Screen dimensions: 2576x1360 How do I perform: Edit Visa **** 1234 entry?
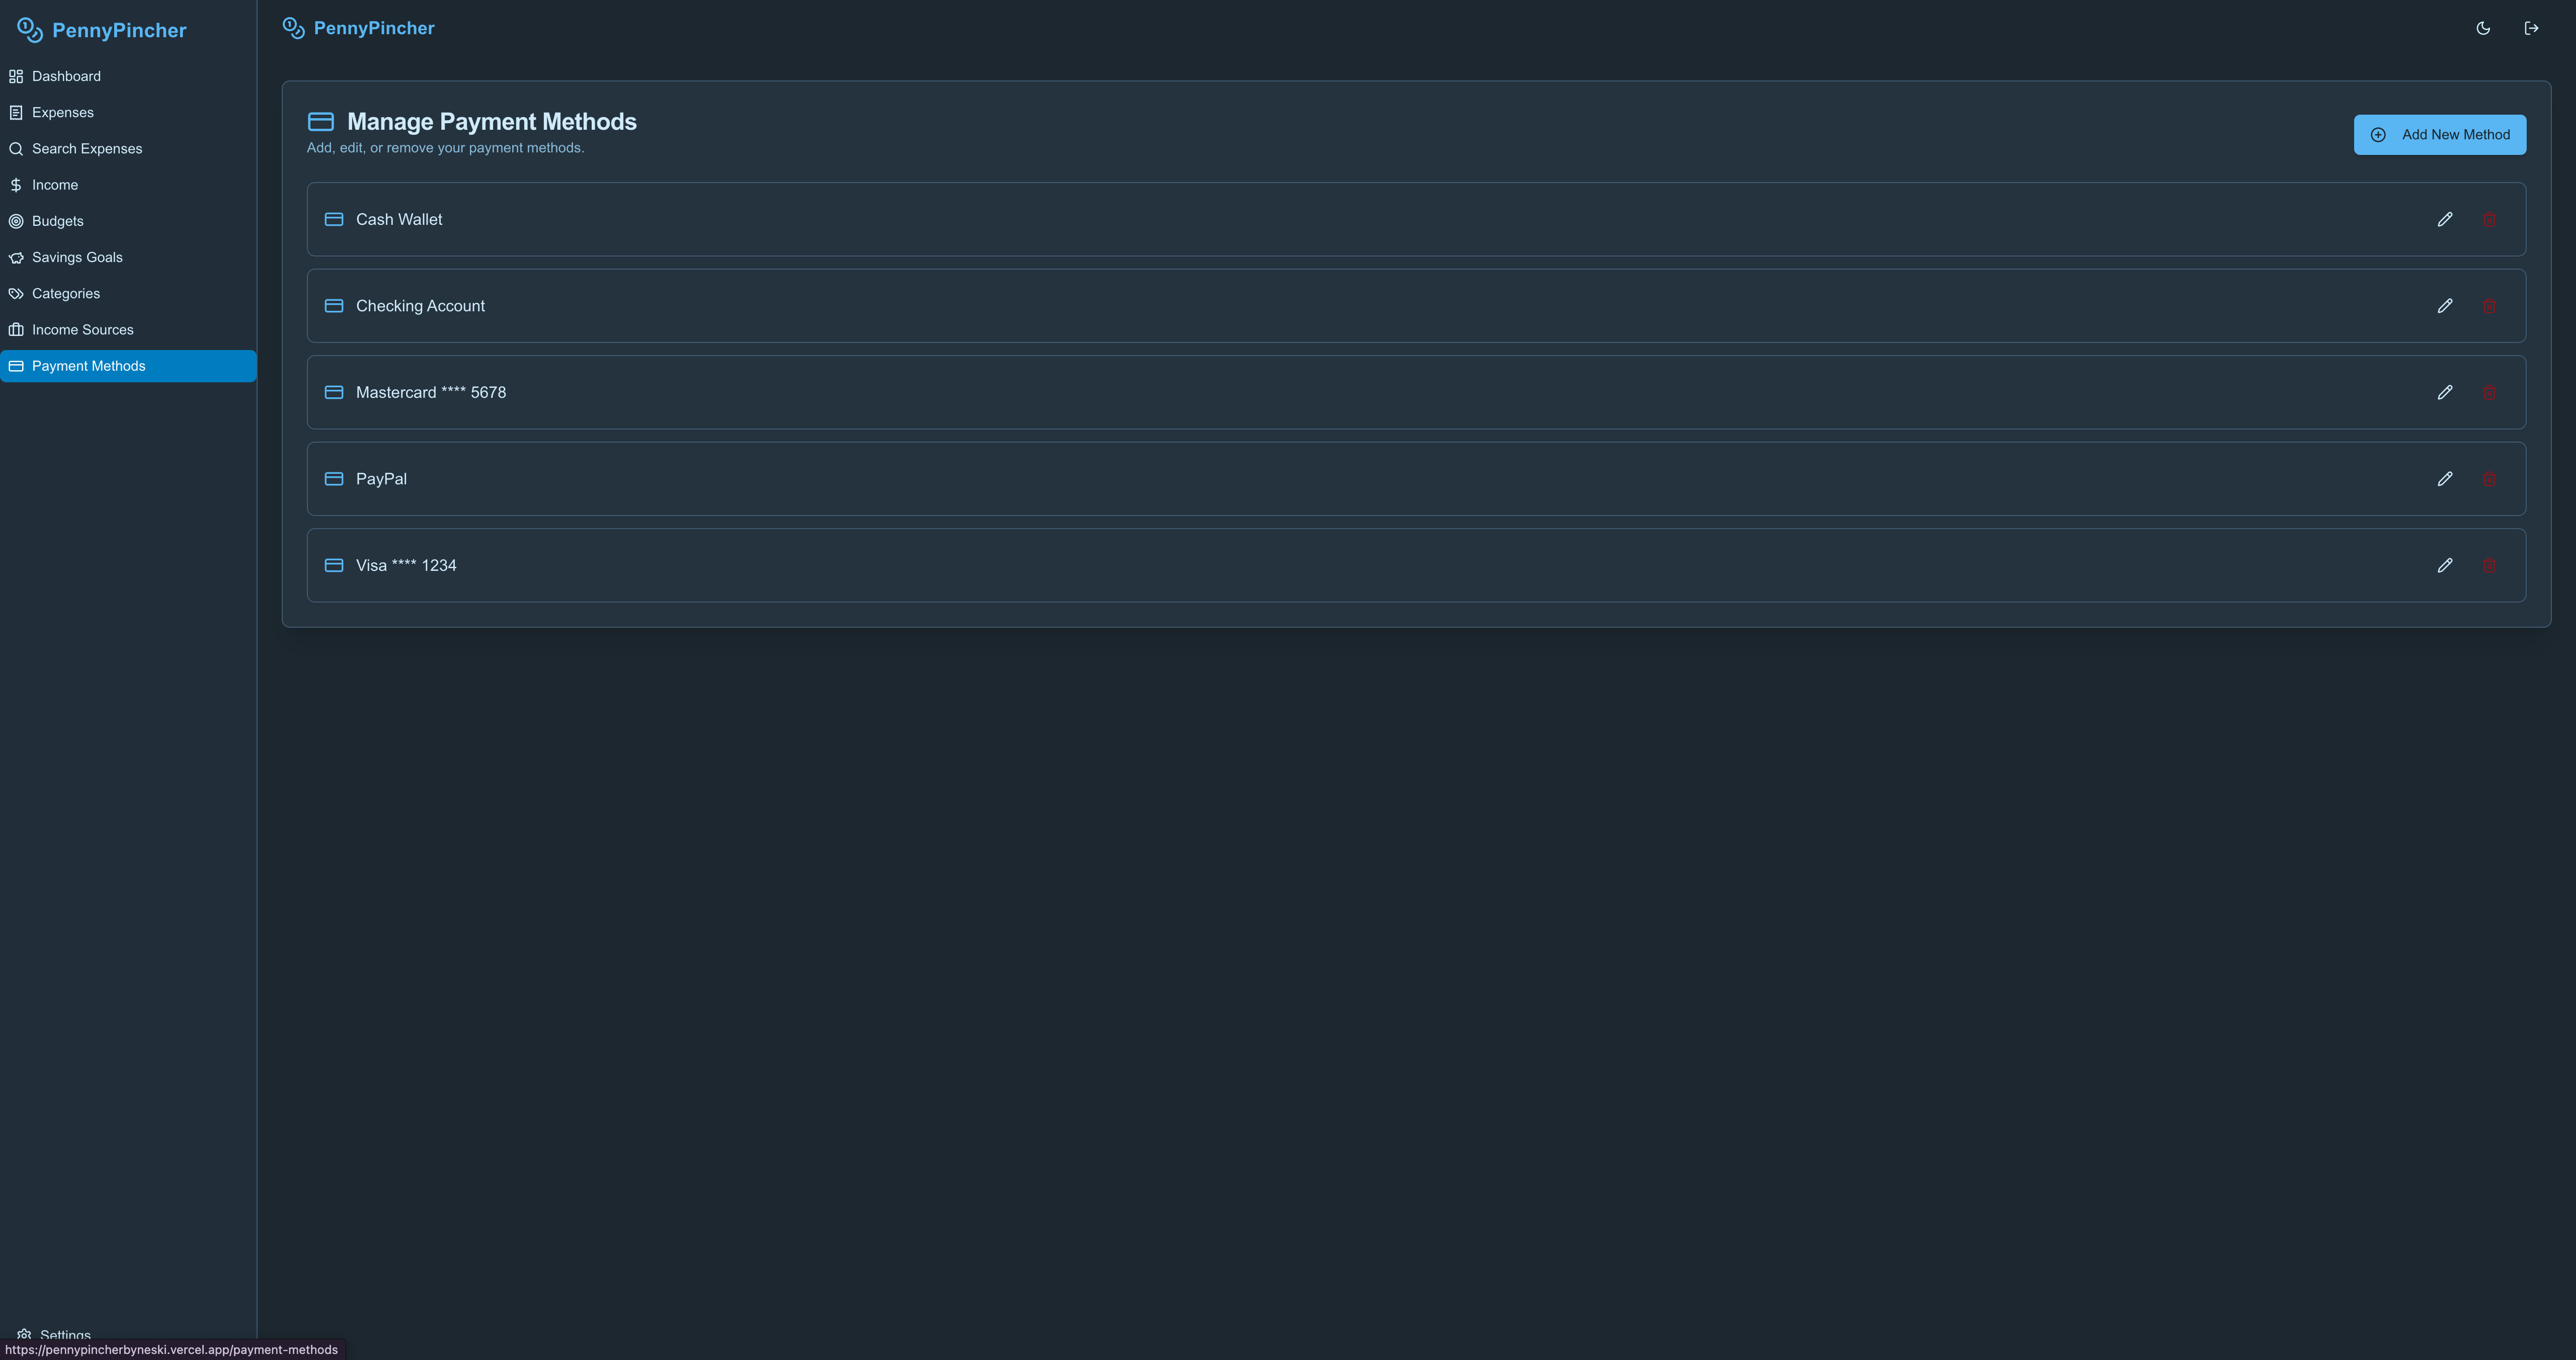pyautogui.click(x=2445, y=565)
